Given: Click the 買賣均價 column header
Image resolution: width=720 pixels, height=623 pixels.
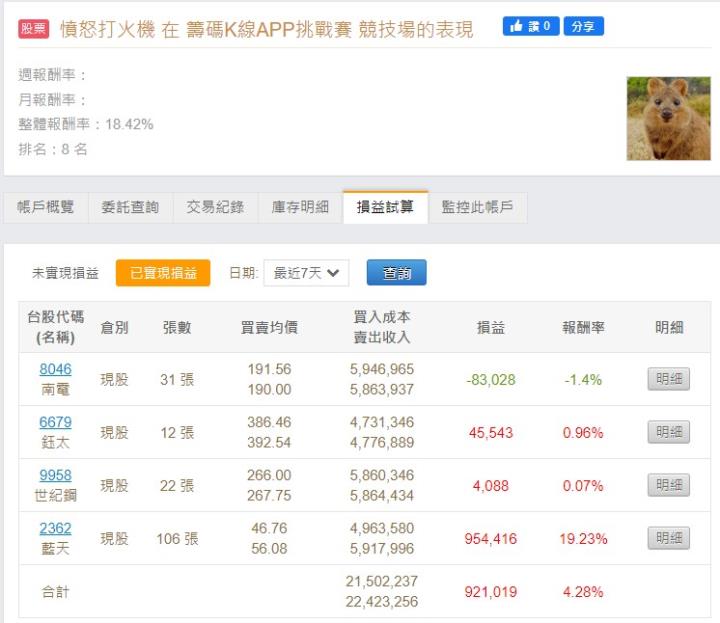Looking at the screenshot, I should tap(269, 327).
